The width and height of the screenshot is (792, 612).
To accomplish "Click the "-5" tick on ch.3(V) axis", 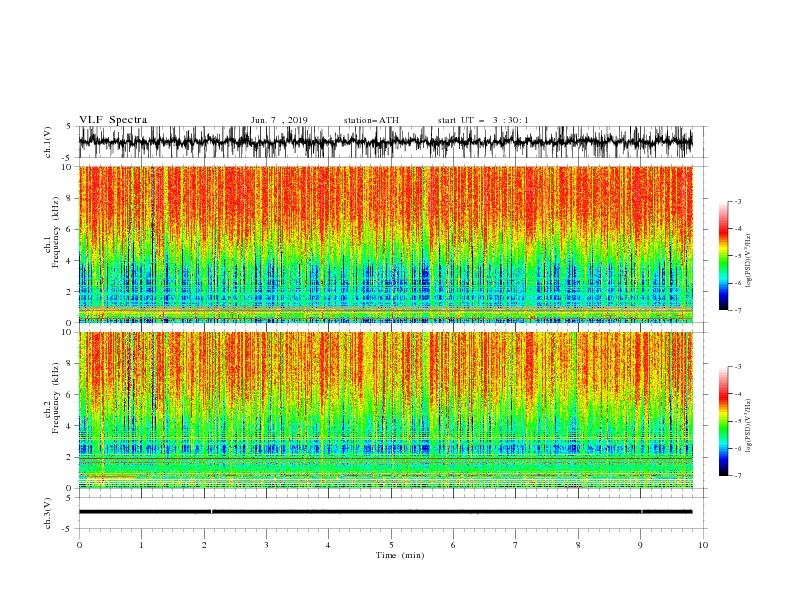I will pos(68,529).
